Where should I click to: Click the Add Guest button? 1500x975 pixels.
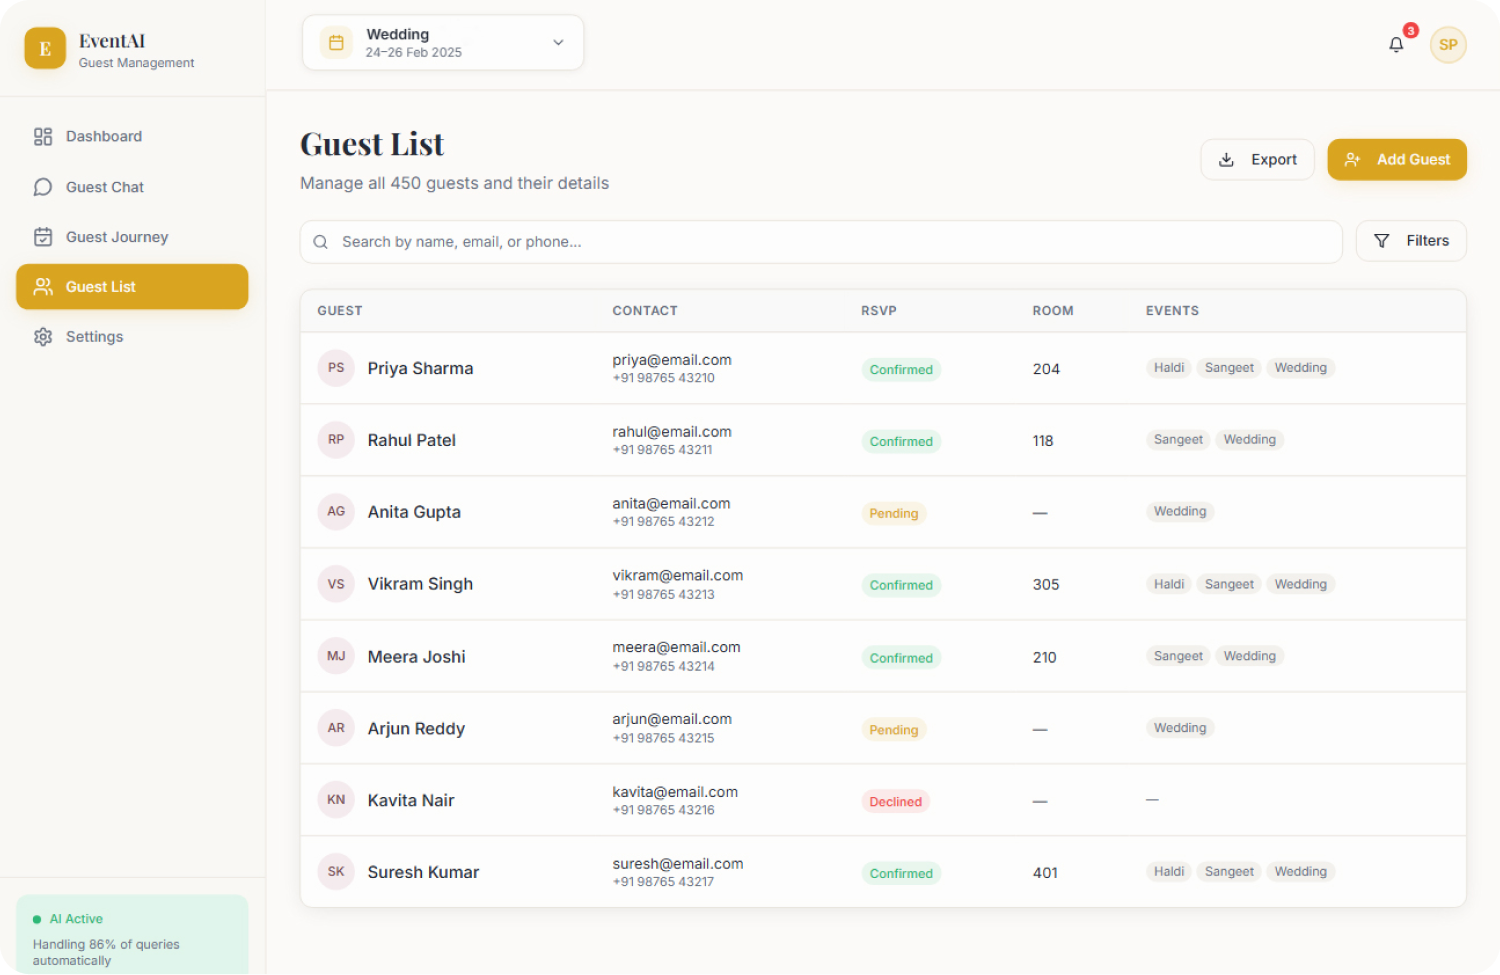pos(1396,160)
